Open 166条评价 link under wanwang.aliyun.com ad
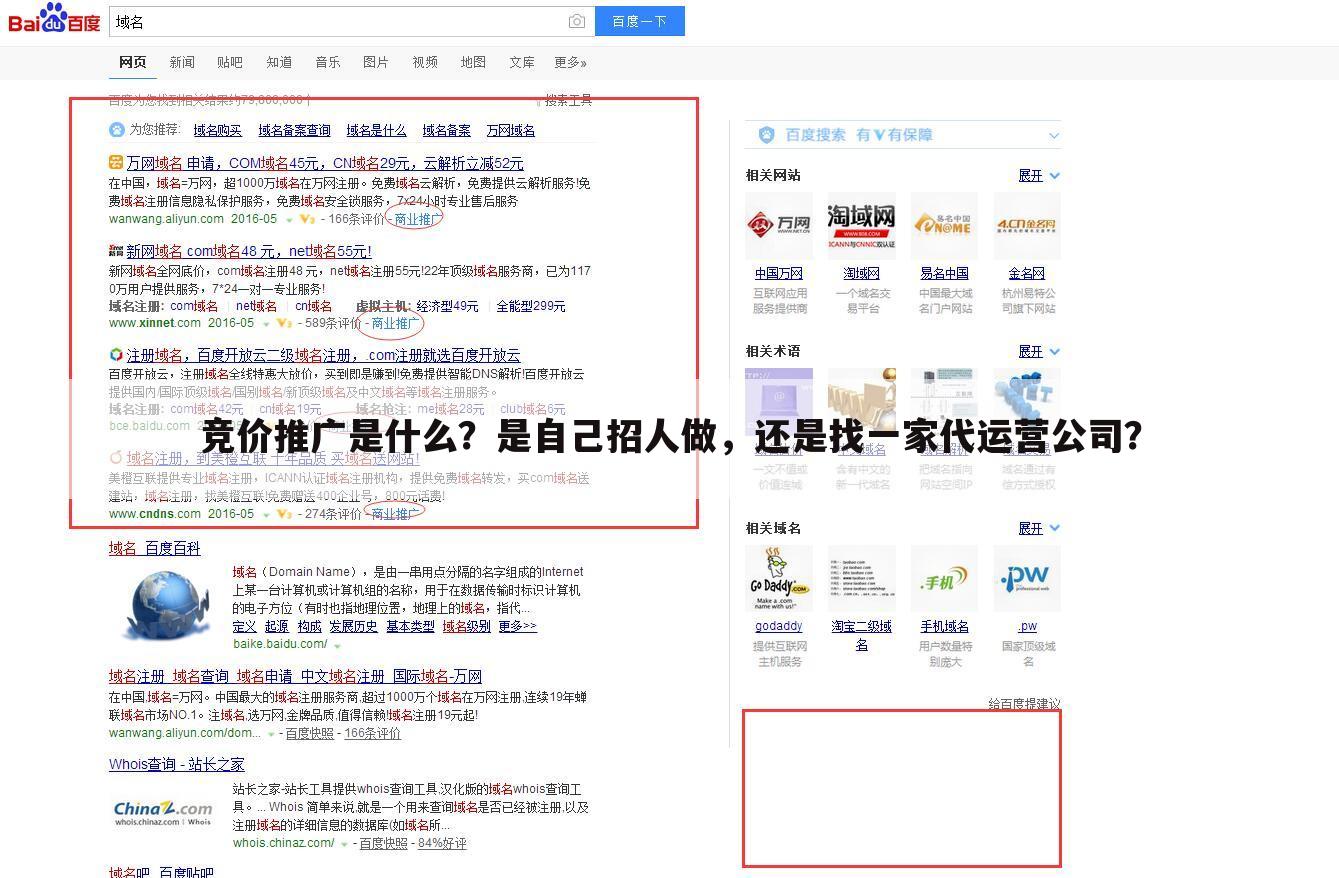Image resolution: width=1339 pixels, height=878 pixels. point(356,219)
